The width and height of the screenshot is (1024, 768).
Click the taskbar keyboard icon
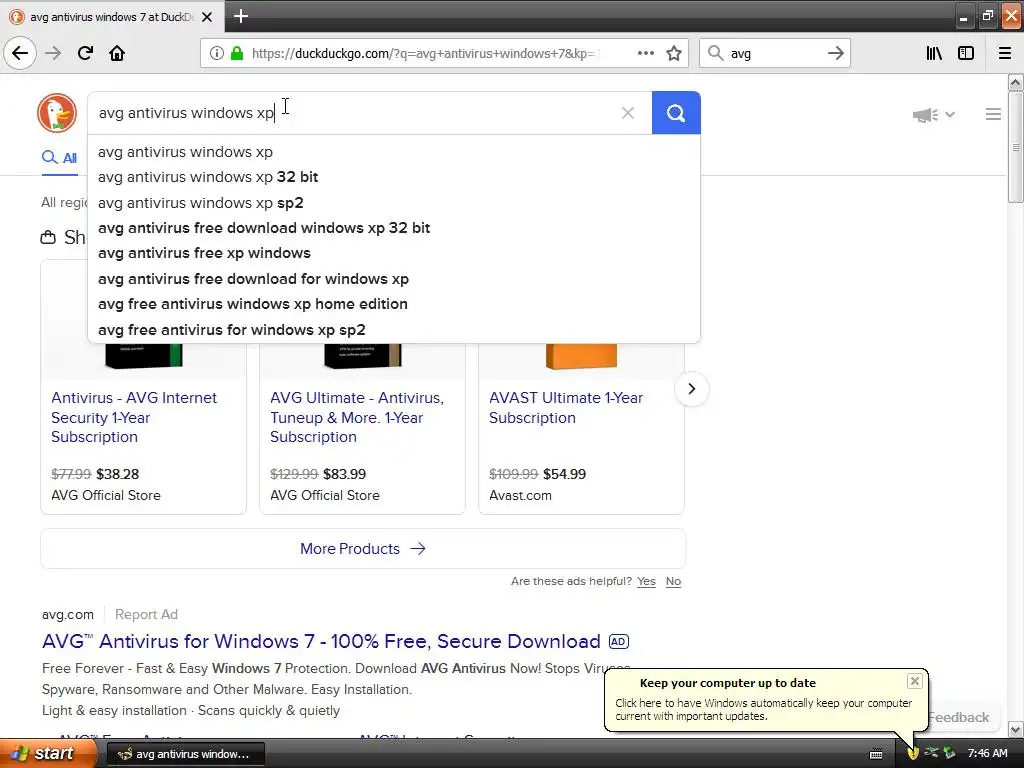click(x=876, y=754)
